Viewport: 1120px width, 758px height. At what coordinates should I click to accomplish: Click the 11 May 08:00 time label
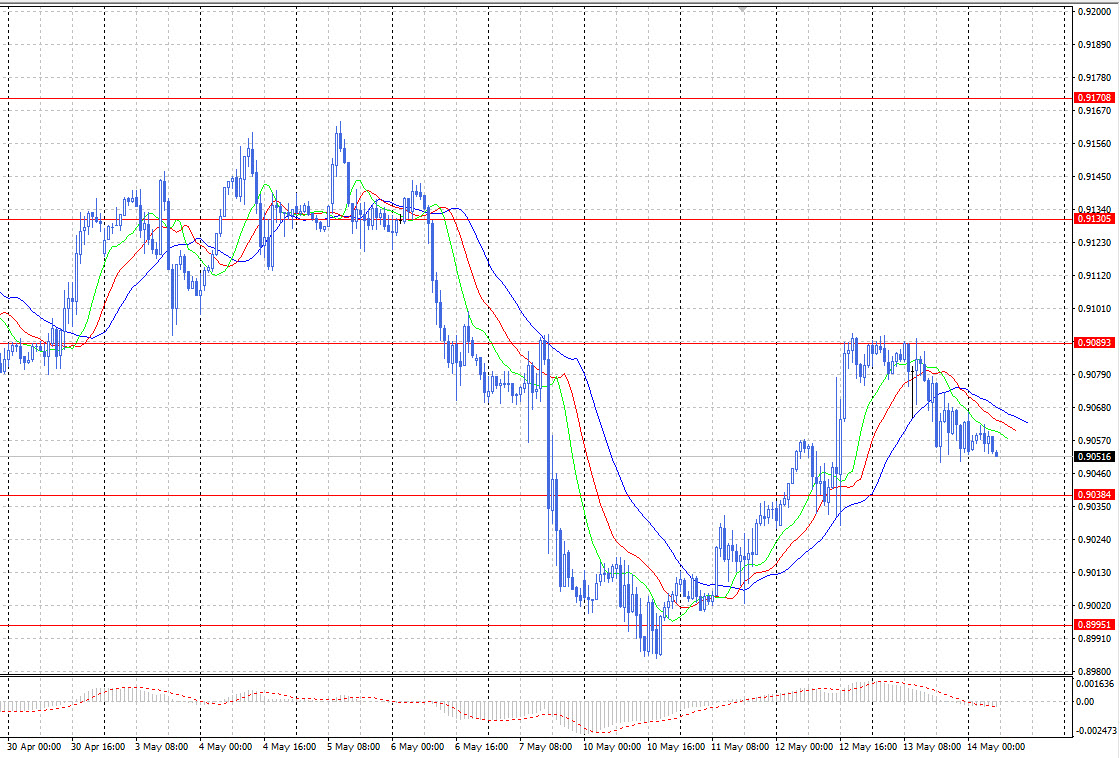coord(740,747)
